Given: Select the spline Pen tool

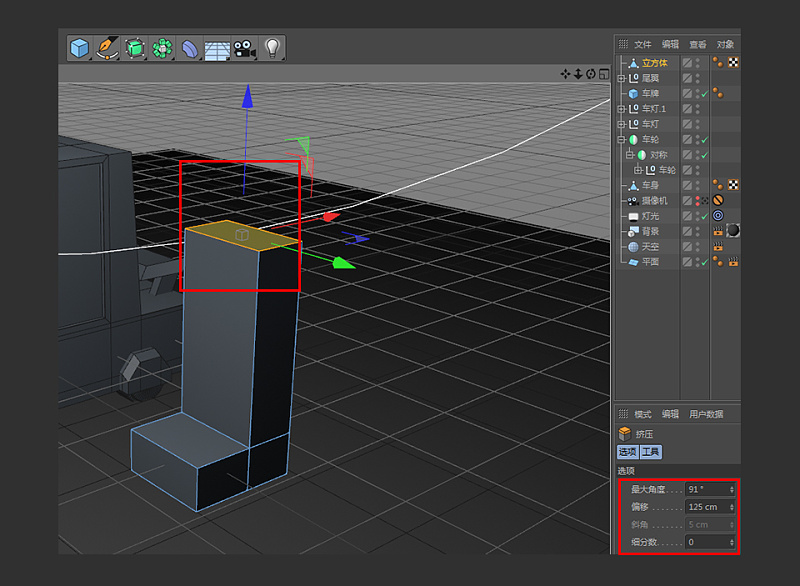Looking at the screenshot, I should tap(107, 48).
